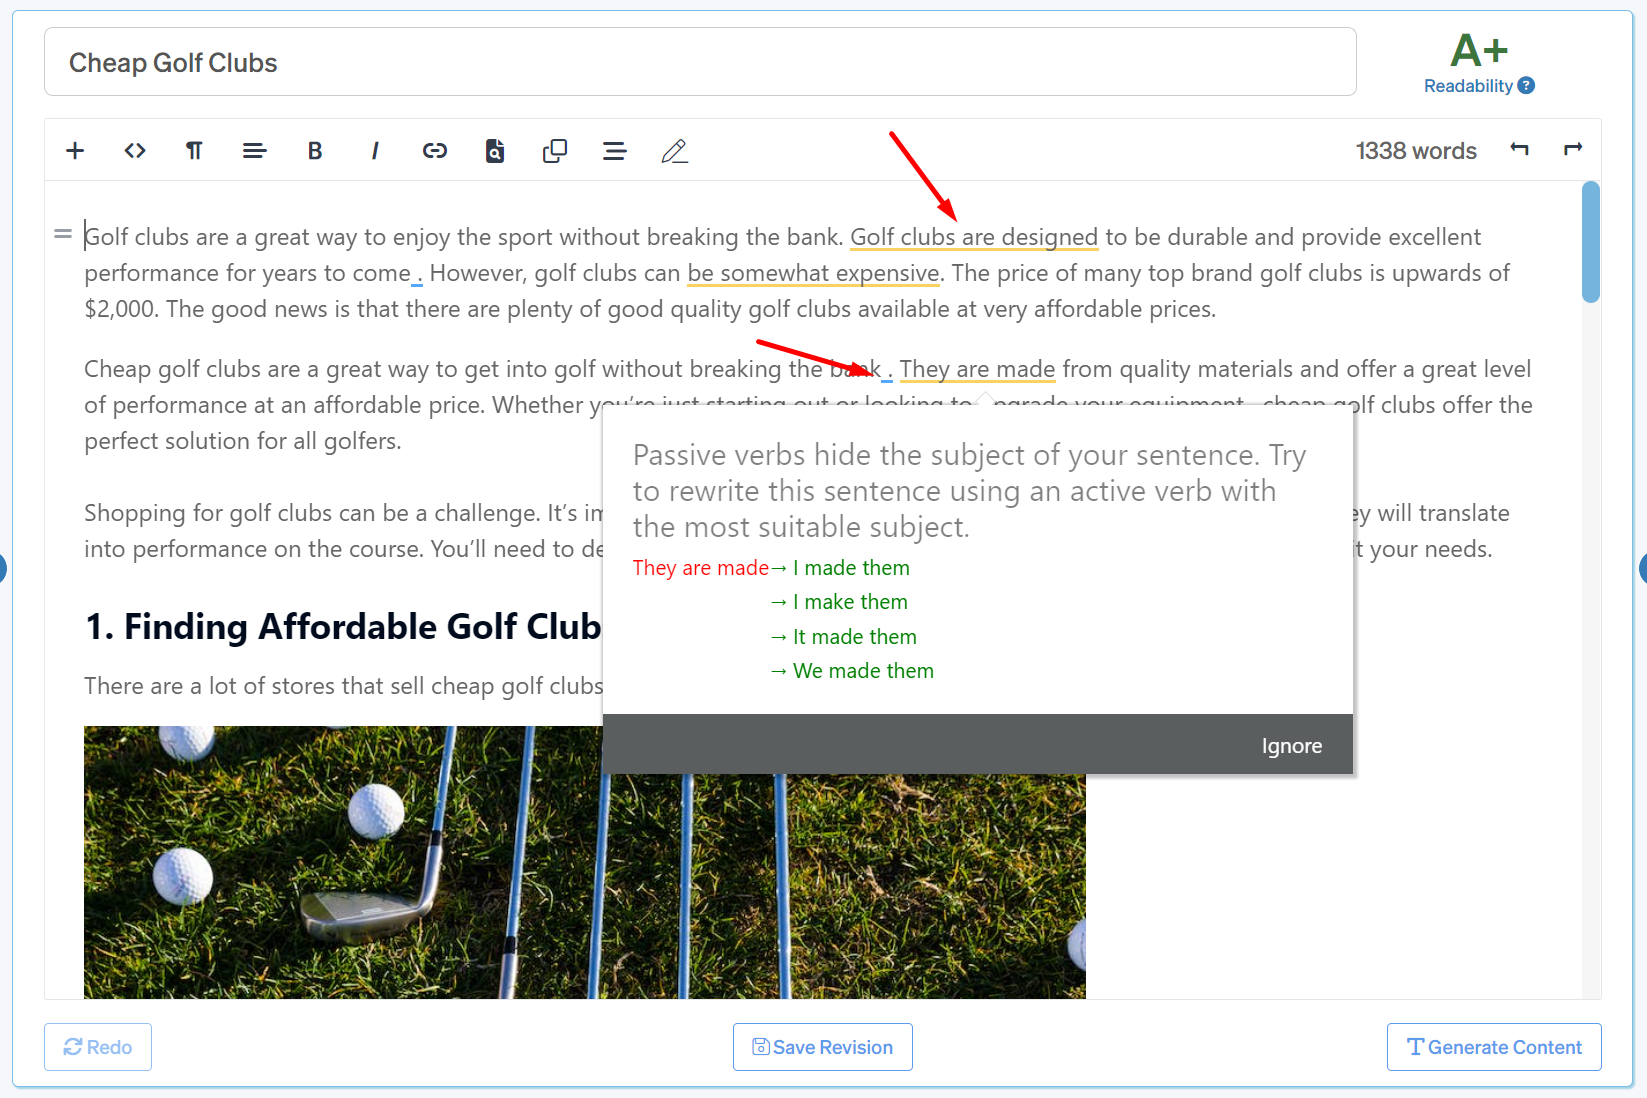Image resolution: width=1647 pixels, height=1098 pixels.
Task: Toggle italic formatting
Action: (x=375, y=151)
